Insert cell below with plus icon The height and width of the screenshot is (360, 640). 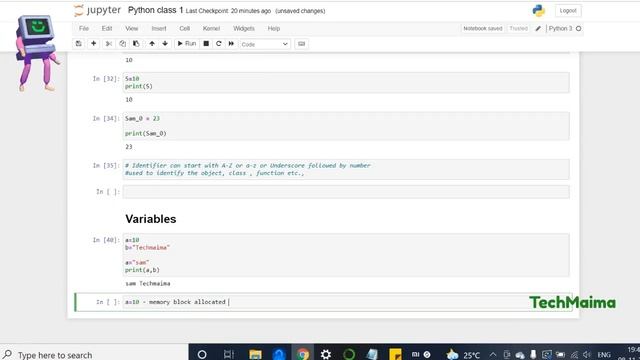pos(93,44)
